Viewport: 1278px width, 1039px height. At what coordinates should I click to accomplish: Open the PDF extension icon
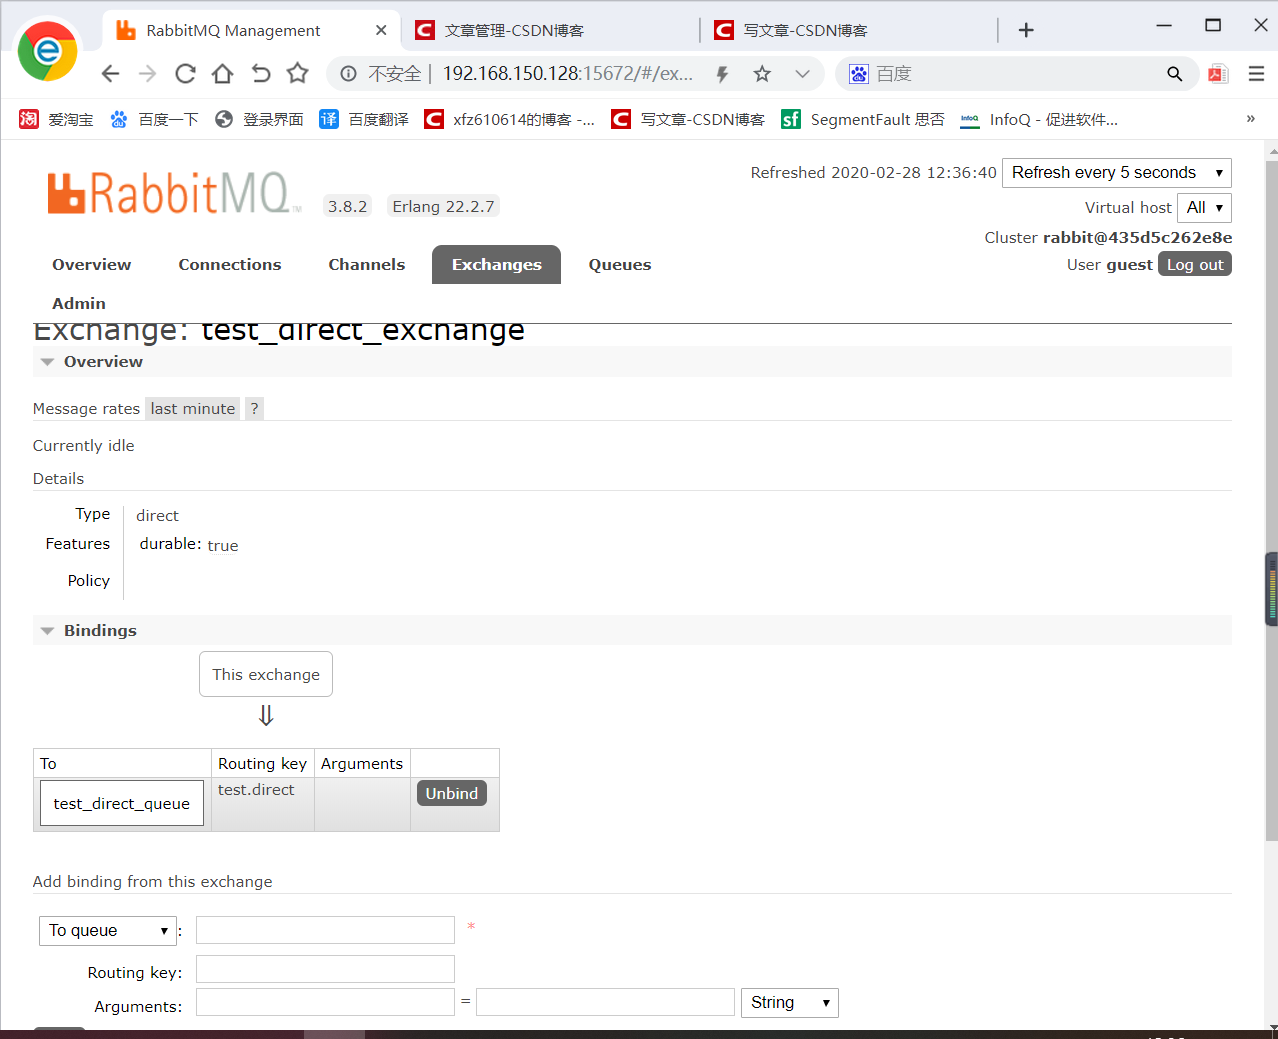point(1218,74)
